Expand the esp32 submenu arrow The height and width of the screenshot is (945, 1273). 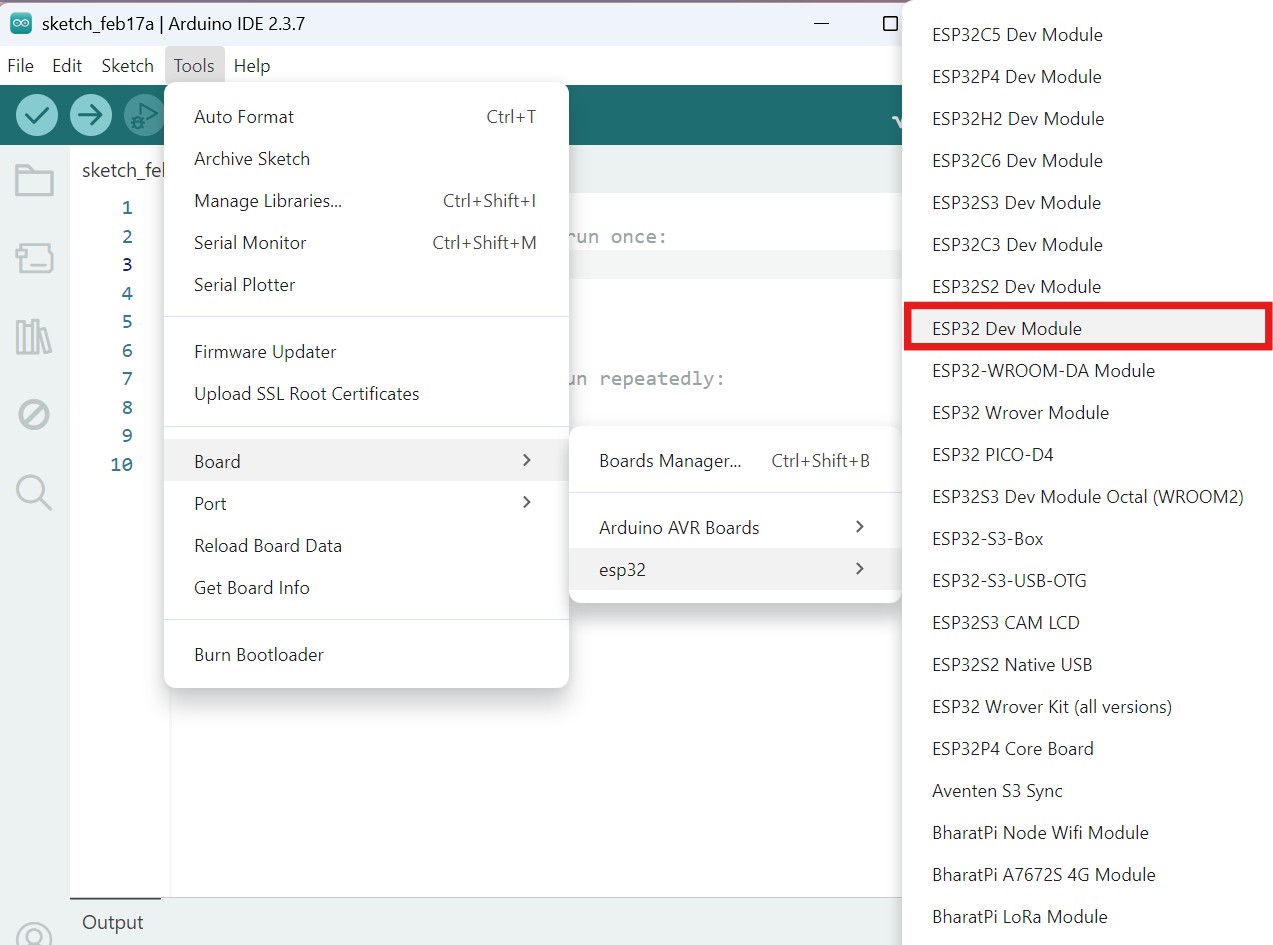coord(859,569)
